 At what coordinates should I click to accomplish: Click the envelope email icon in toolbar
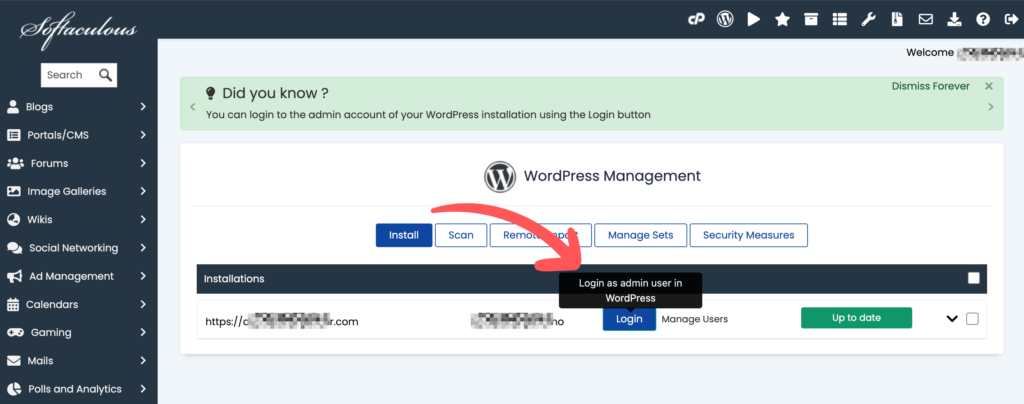926,19
